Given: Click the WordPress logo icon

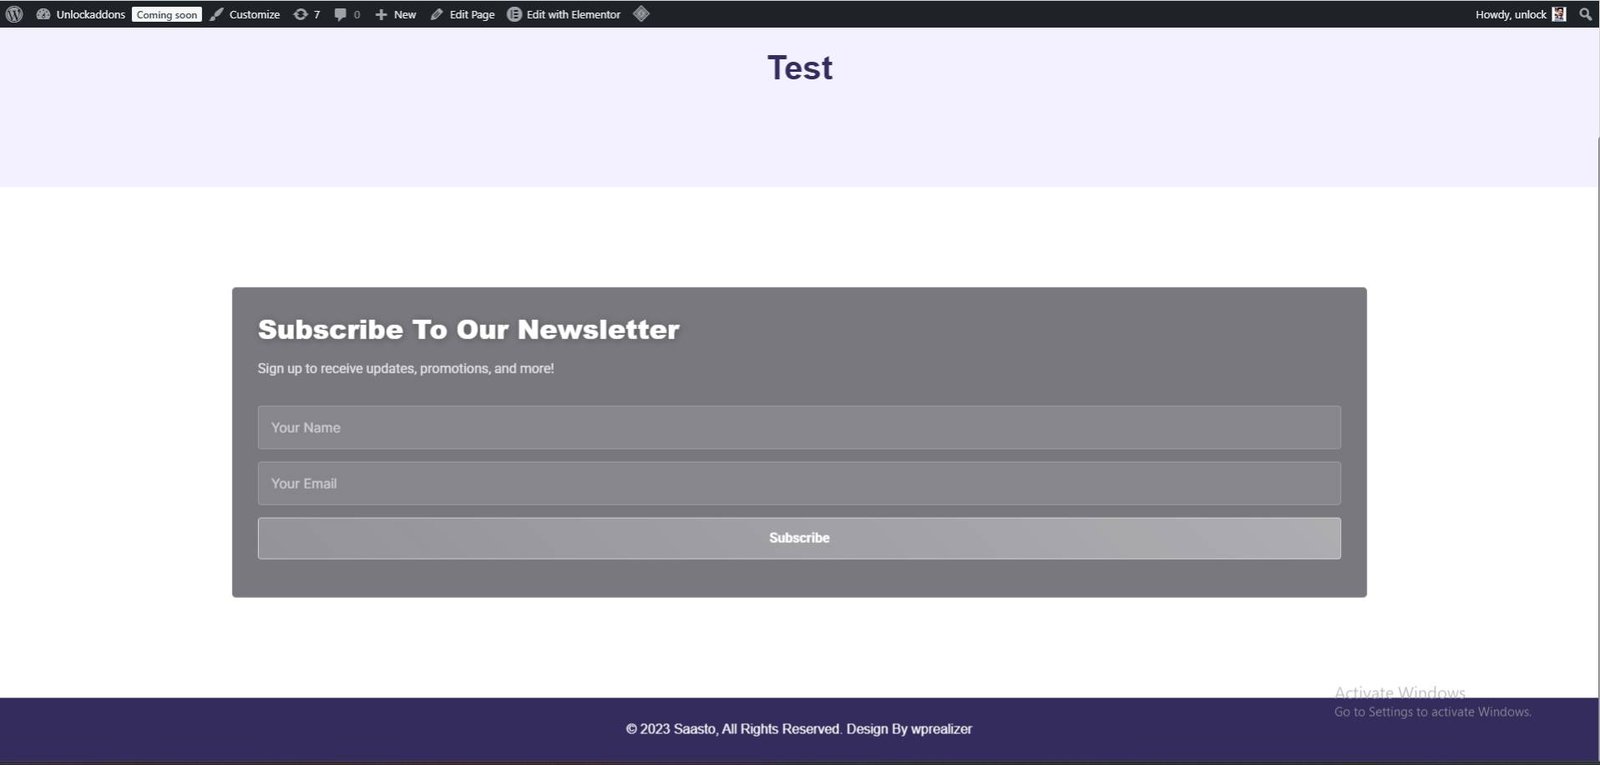Looking at the screenshot, I should (14, 14).
